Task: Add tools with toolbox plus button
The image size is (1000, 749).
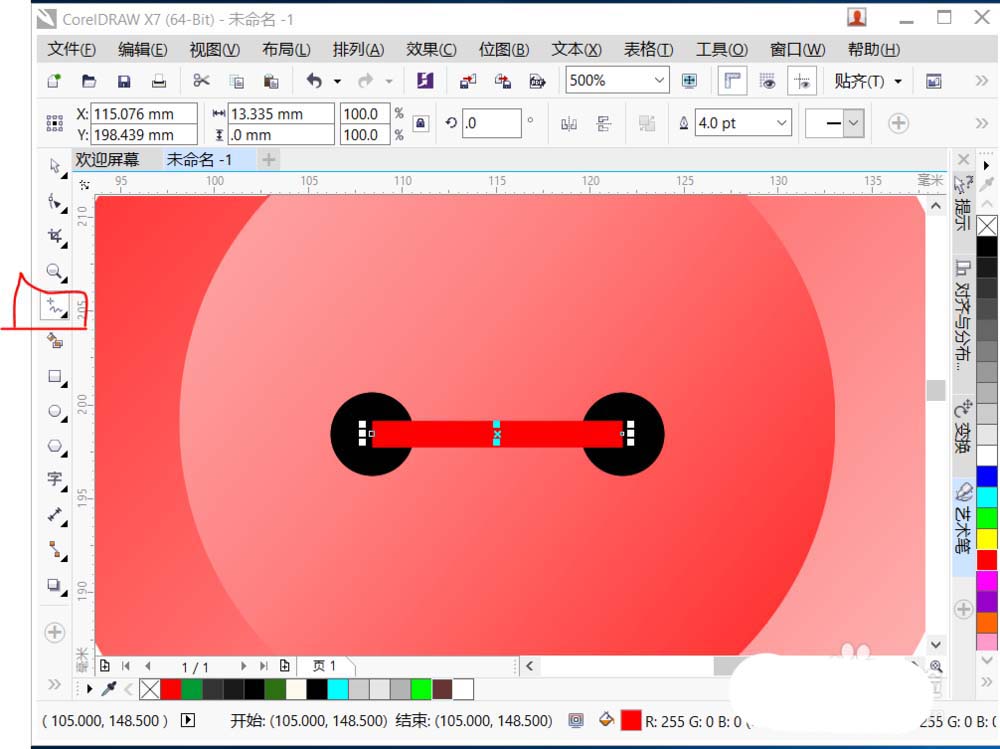Action: pos(55,633)
